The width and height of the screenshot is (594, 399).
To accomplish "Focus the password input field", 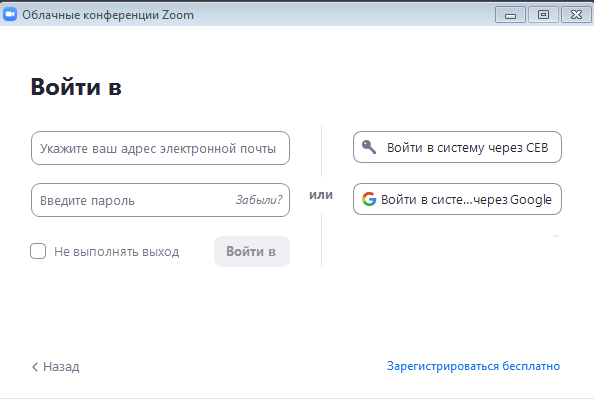I will (160, 200).
